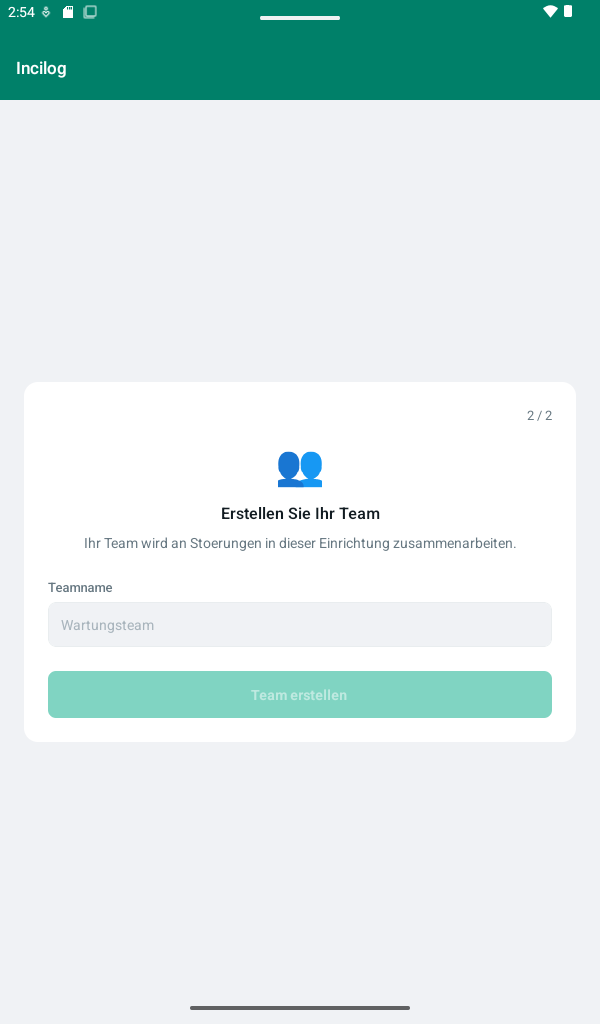The width and height of the screenshot is (600, 1024).
Task: Click the Teamname field label
Action: pyautogui.click(x=80, y=588)
